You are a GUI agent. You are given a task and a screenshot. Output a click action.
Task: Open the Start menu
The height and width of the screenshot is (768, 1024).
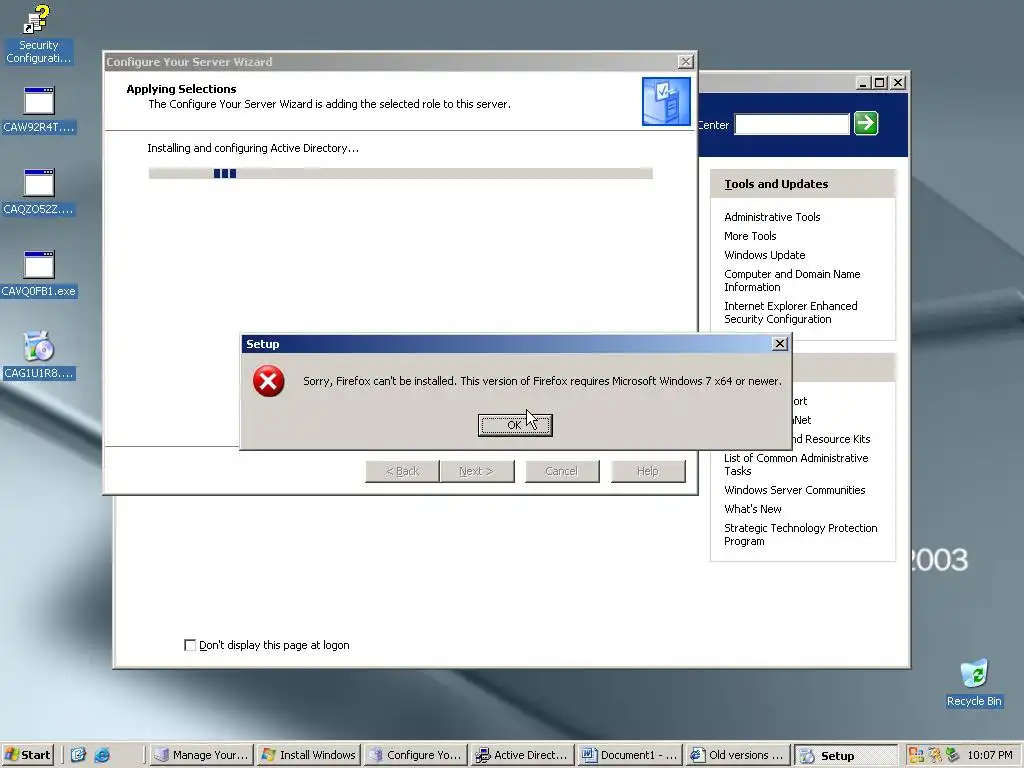pyautogui.click(x=27, y=755)
